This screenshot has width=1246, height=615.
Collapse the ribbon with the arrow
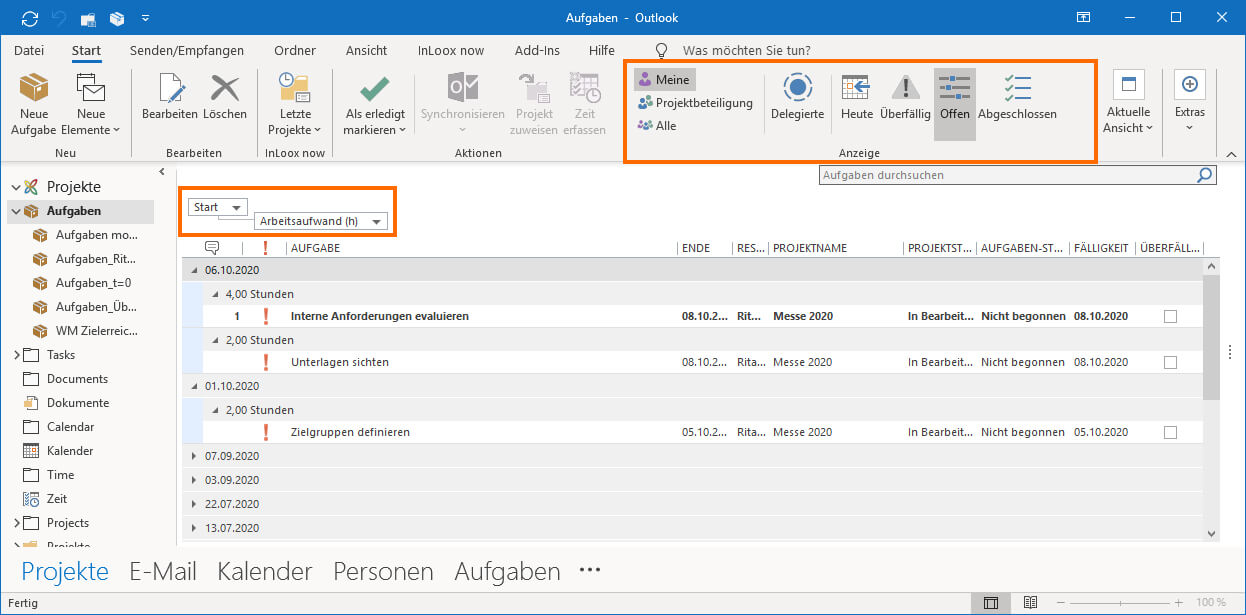point(1231,154)
